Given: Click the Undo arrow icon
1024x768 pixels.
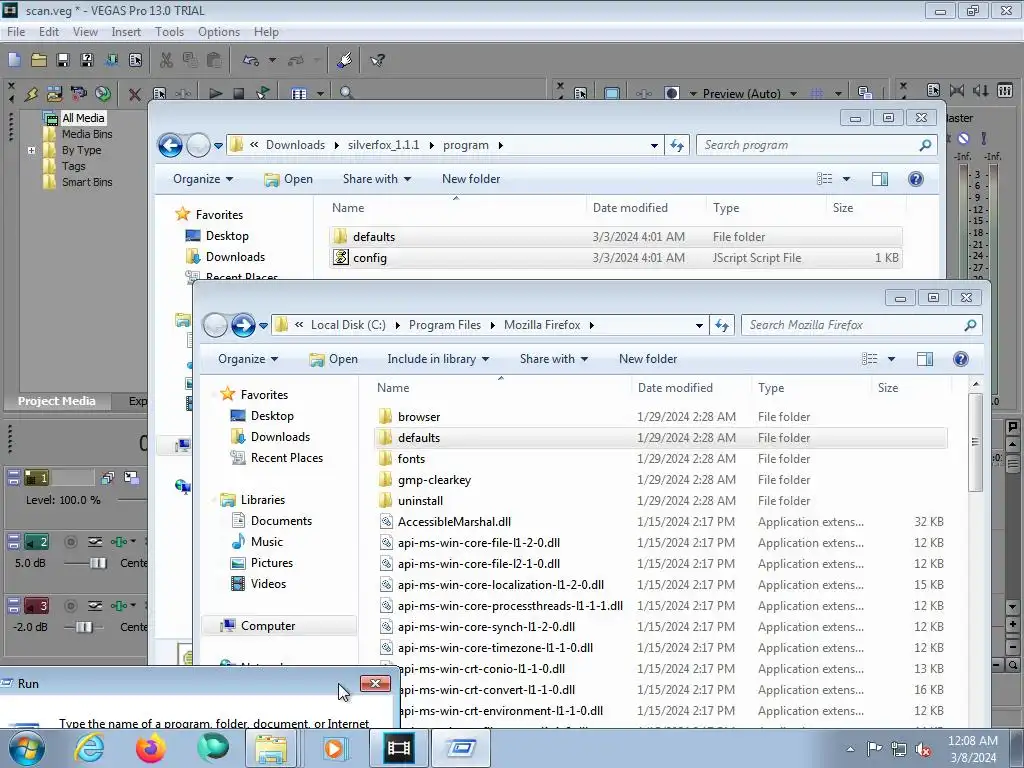Looking at the screenshot, I should click(250, 60).
